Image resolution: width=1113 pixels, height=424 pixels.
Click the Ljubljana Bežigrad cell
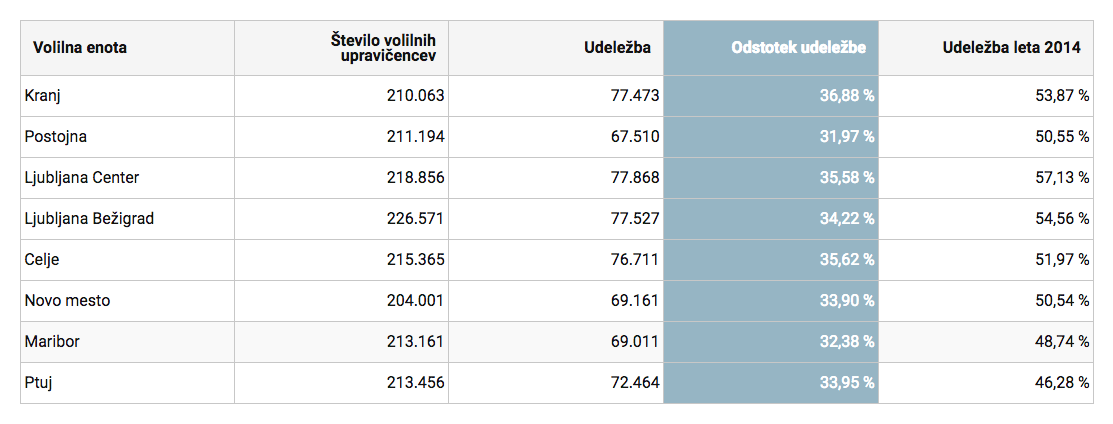click(x=89, y=219)
